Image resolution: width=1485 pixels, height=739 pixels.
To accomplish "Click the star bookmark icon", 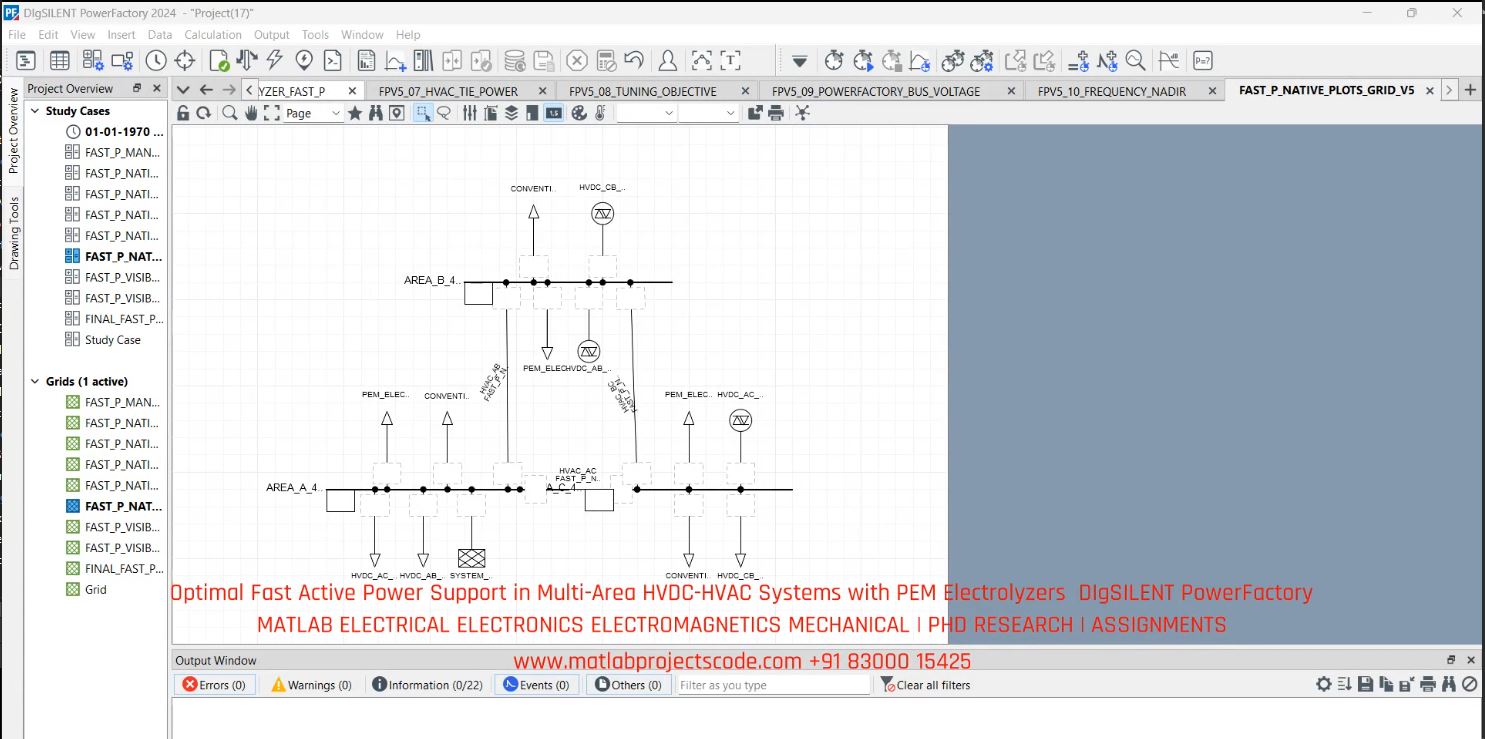I will 355,113.
